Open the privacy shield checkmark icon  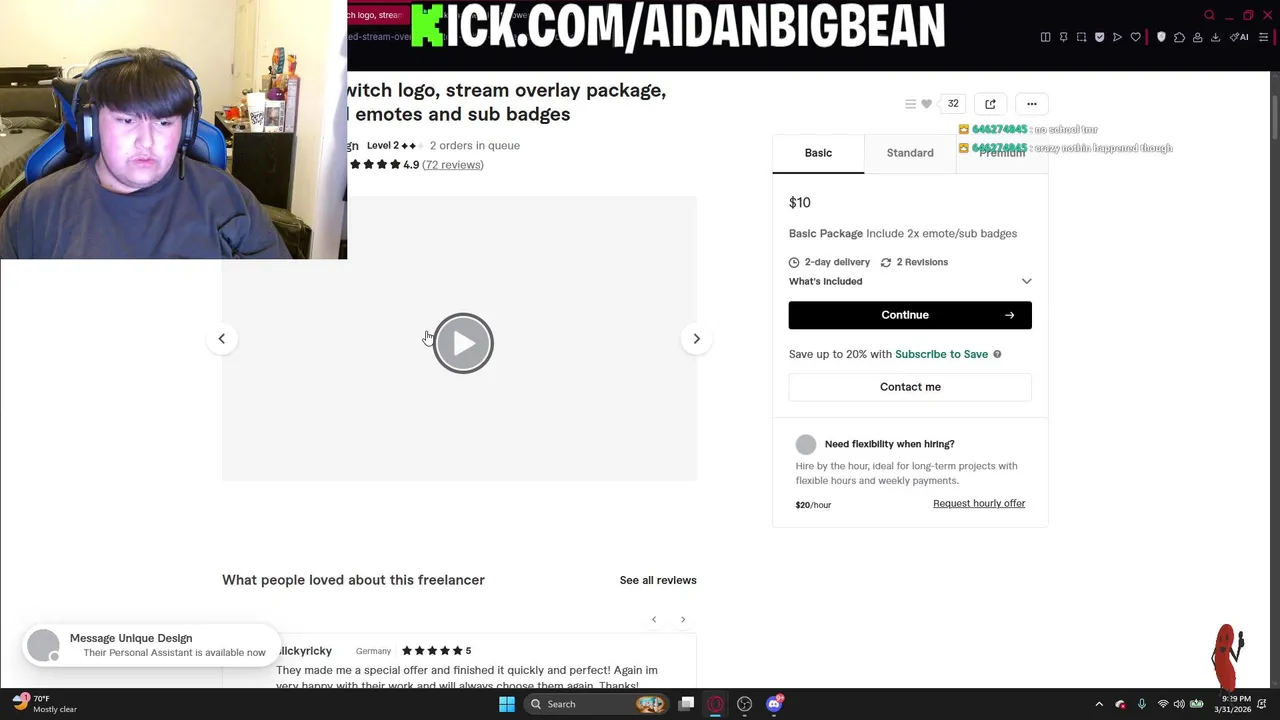(1099, 38)
